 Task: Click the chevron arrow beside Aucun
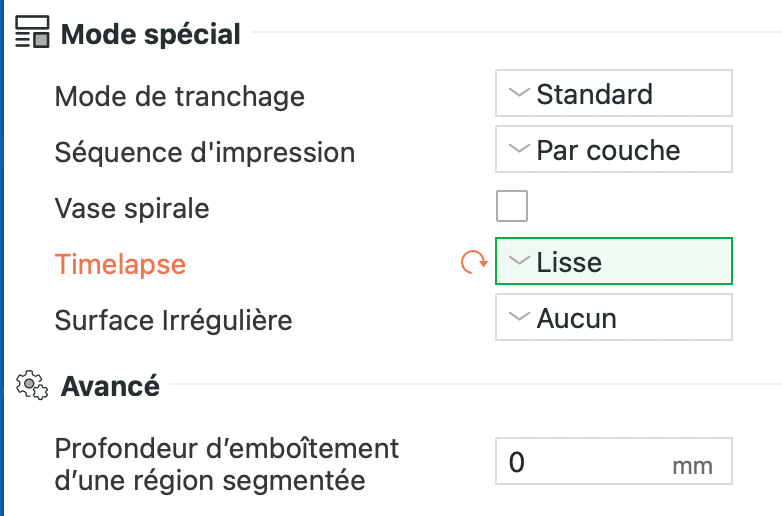point(518,318)
